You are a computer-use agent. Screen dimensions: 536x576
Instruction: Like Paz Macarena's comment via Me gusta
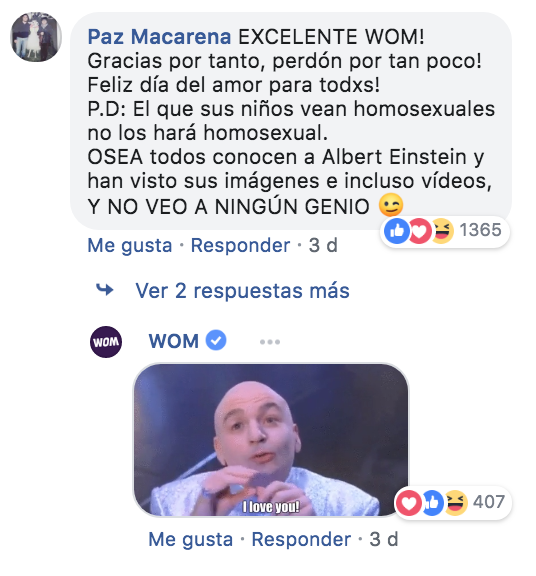[x=130, y=245]
